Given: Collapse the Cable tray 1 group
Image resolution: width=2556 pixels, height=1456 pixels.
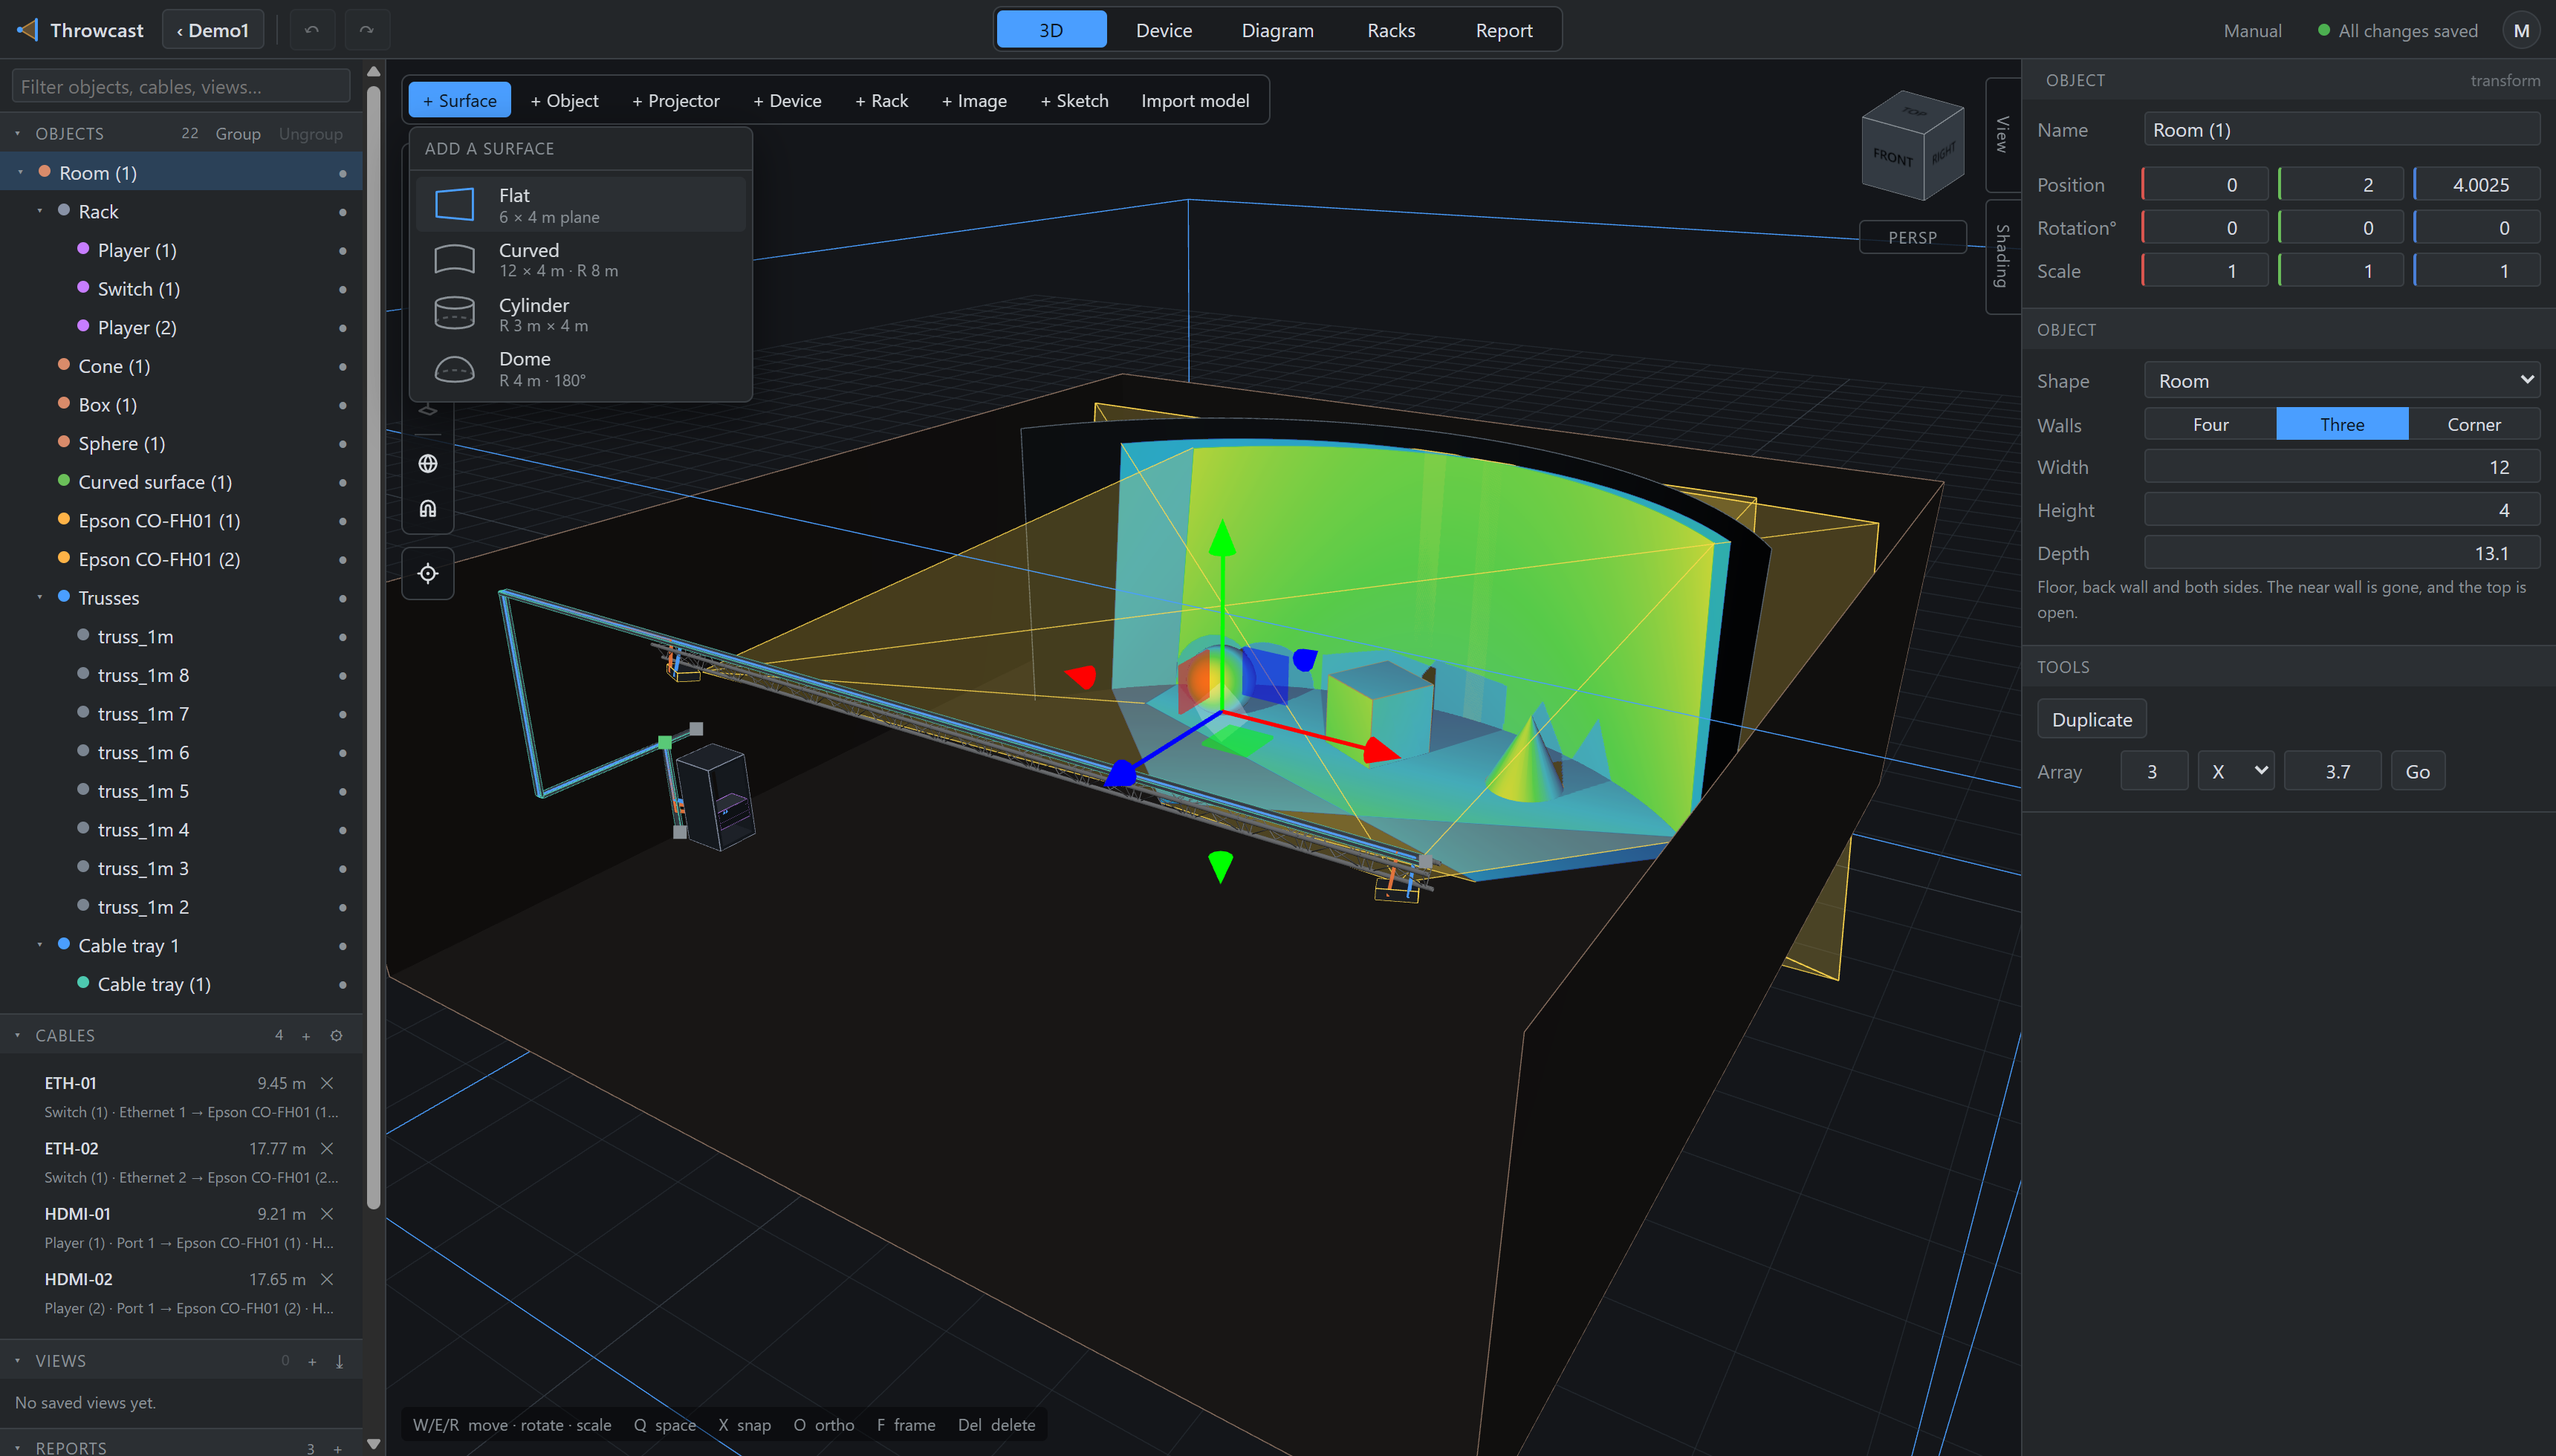Looking at the screenshot, I should [40, 945].
